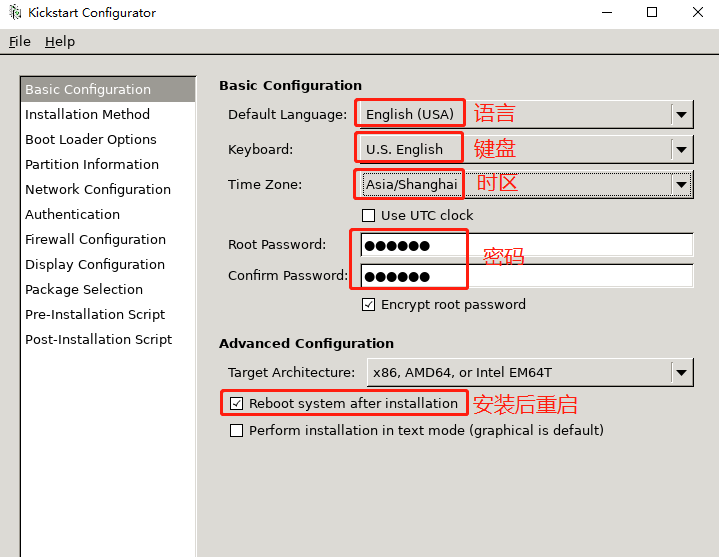Close the Kickstart Configurator window
This screenshot has height=557, width=719.
(x=697, y=12)
